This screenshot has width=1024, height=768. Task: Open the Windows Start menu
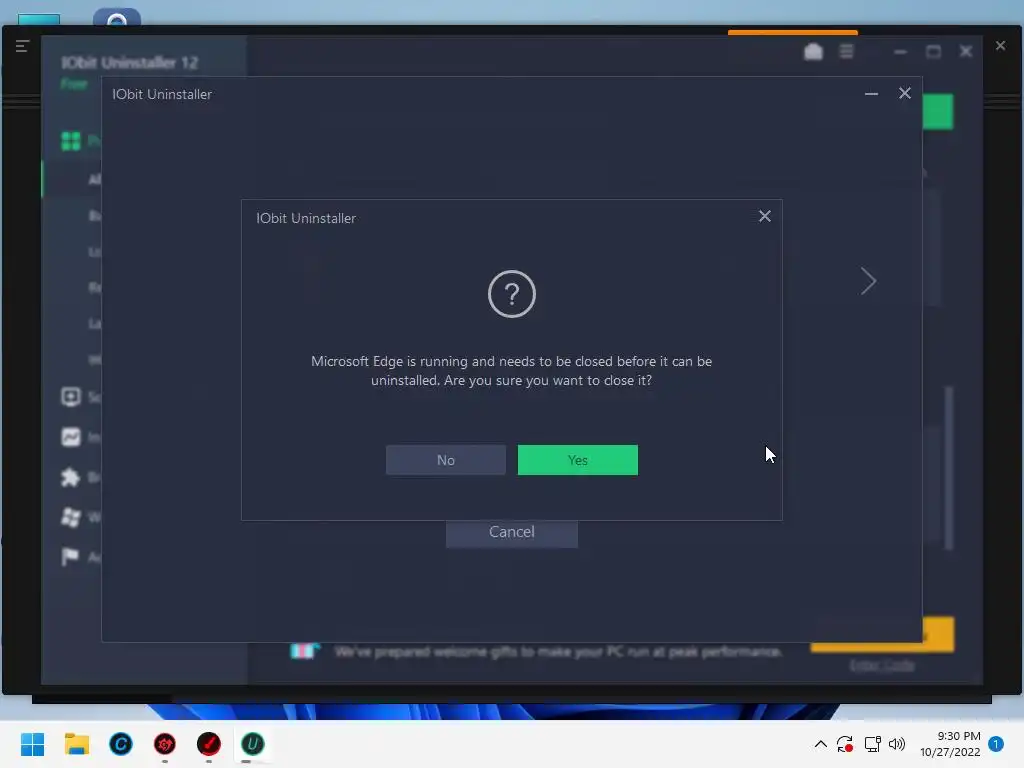coord(33,744)
